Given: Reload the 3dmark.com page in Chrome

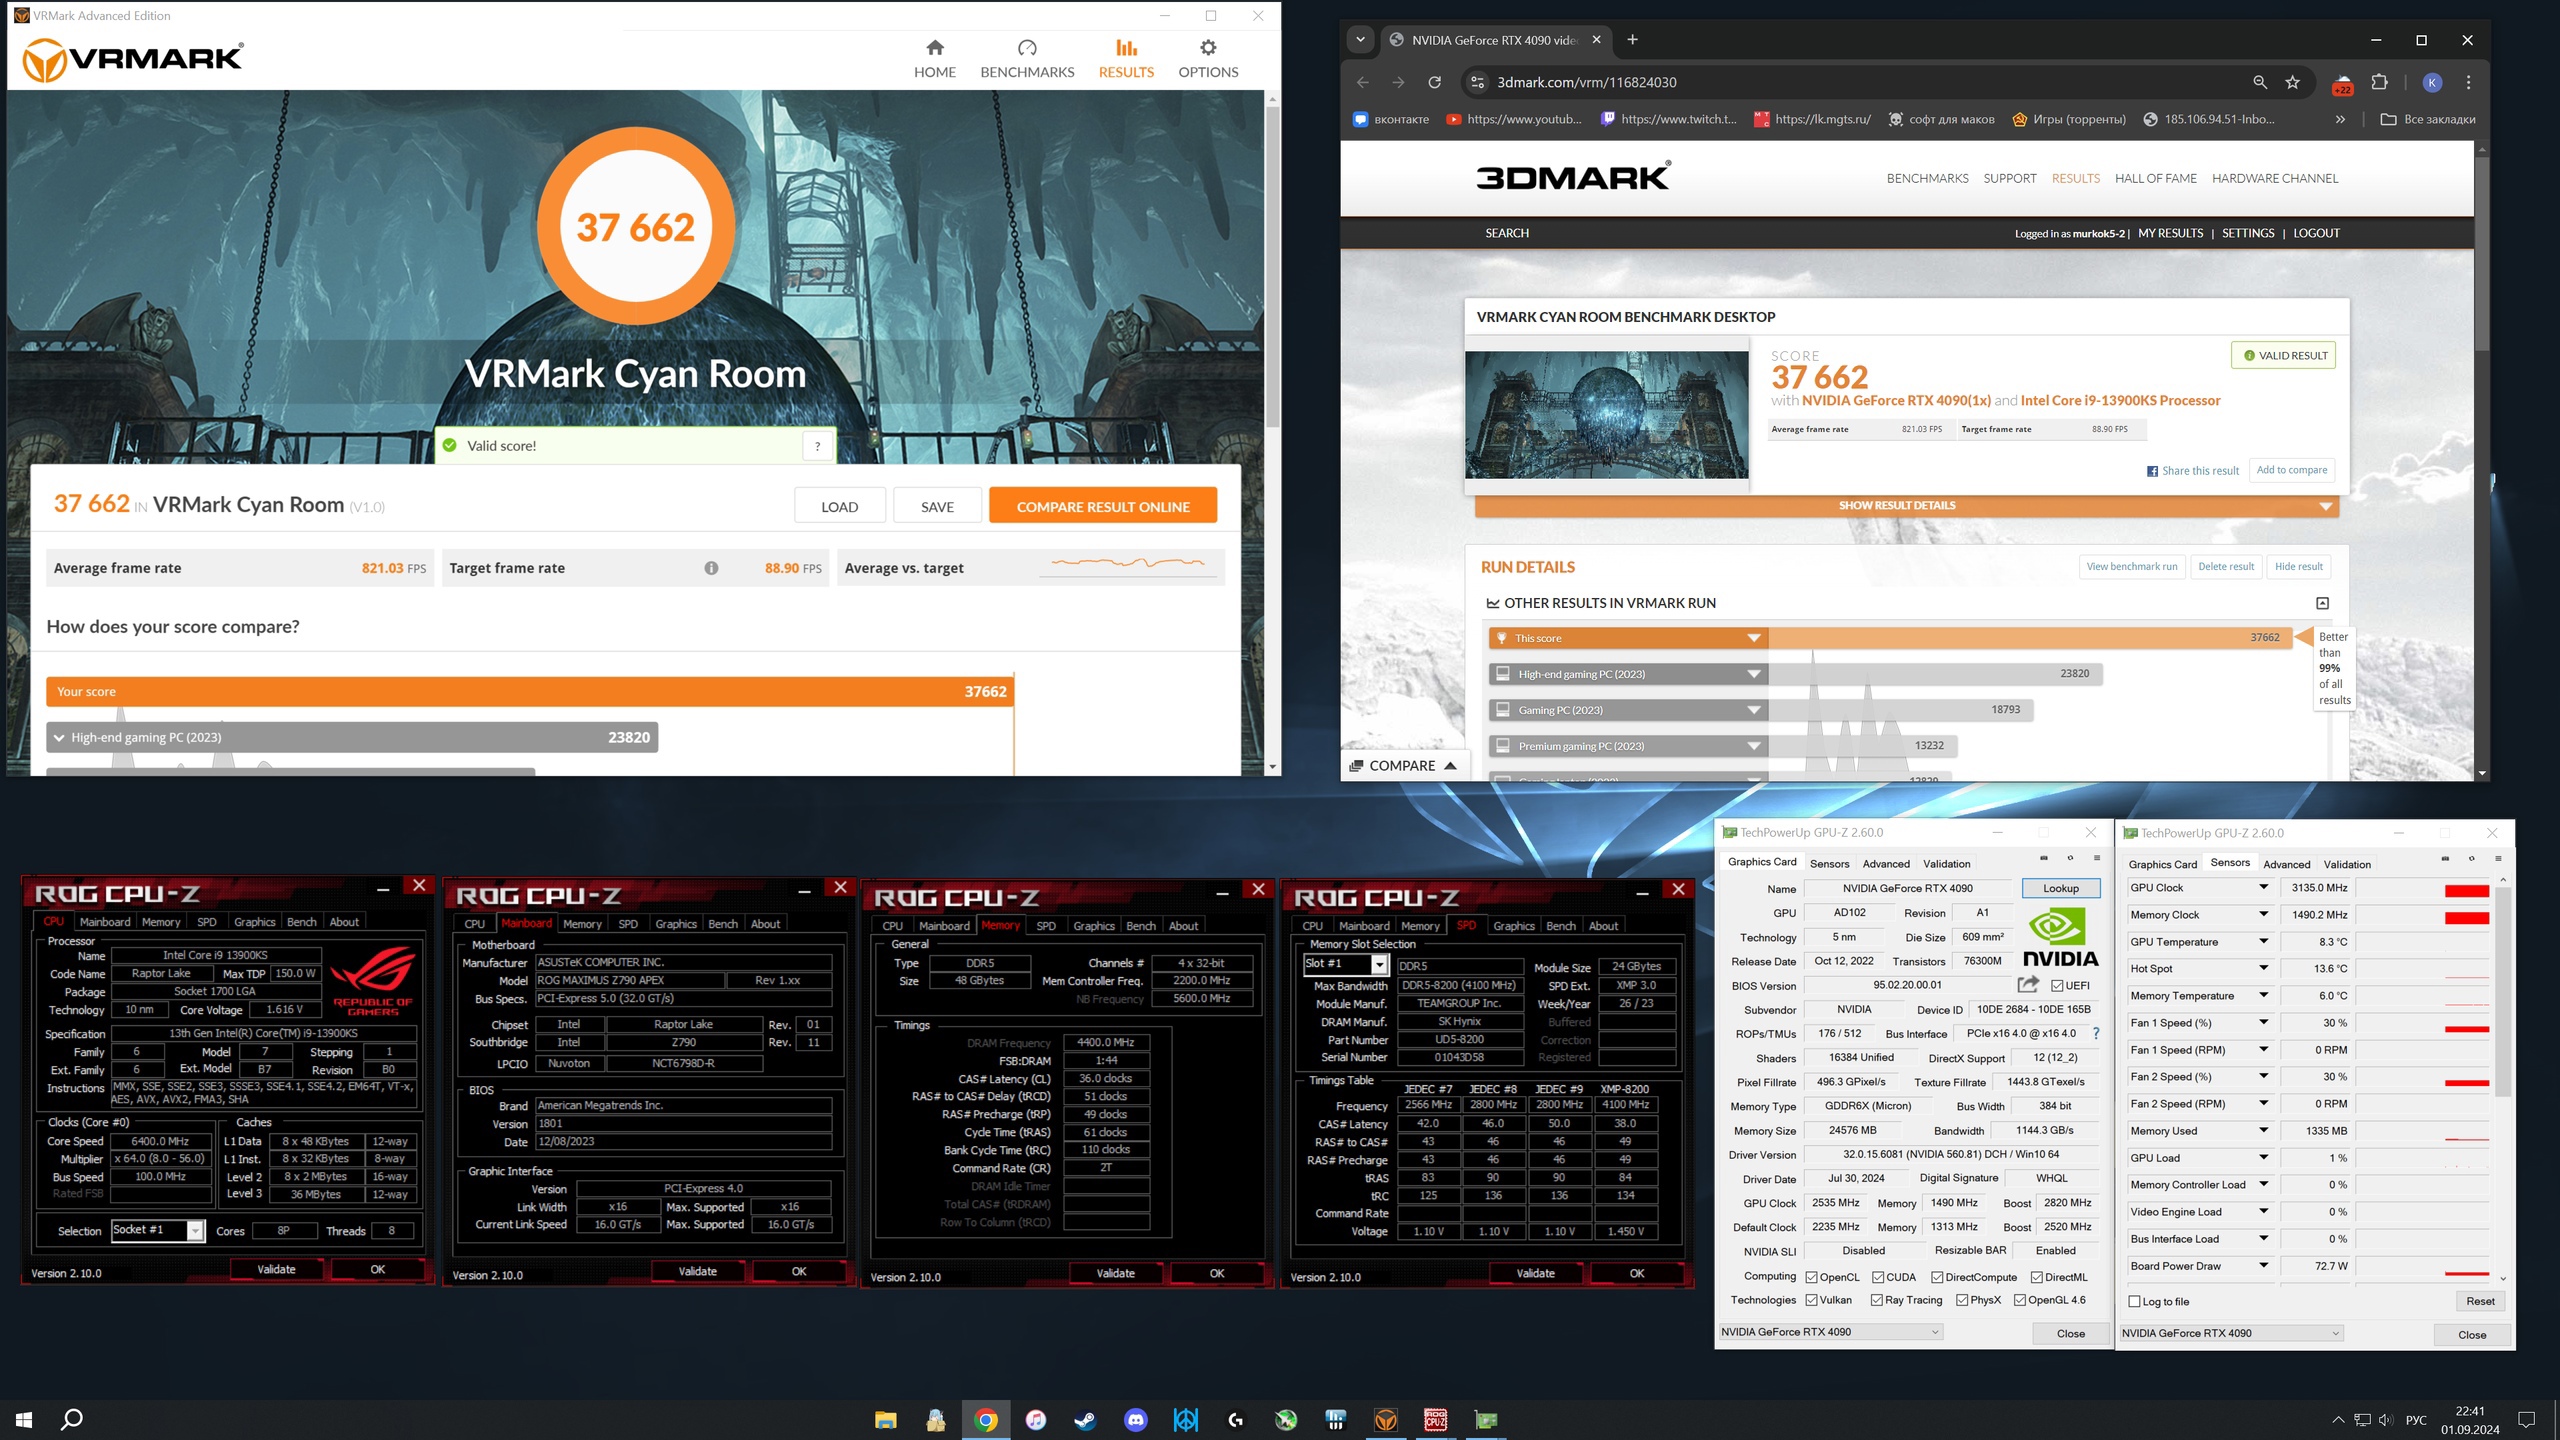Looking at the screenshot, I should 1434,82.
